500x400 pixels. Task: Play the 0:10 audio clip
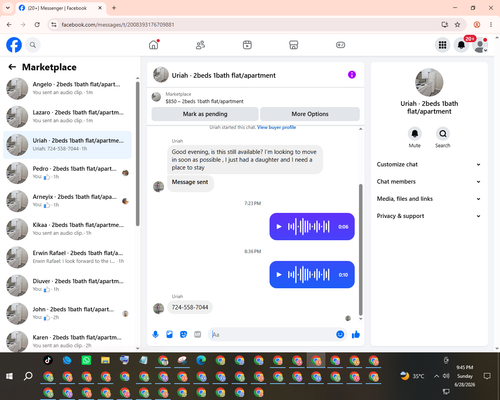coord(279,275)
